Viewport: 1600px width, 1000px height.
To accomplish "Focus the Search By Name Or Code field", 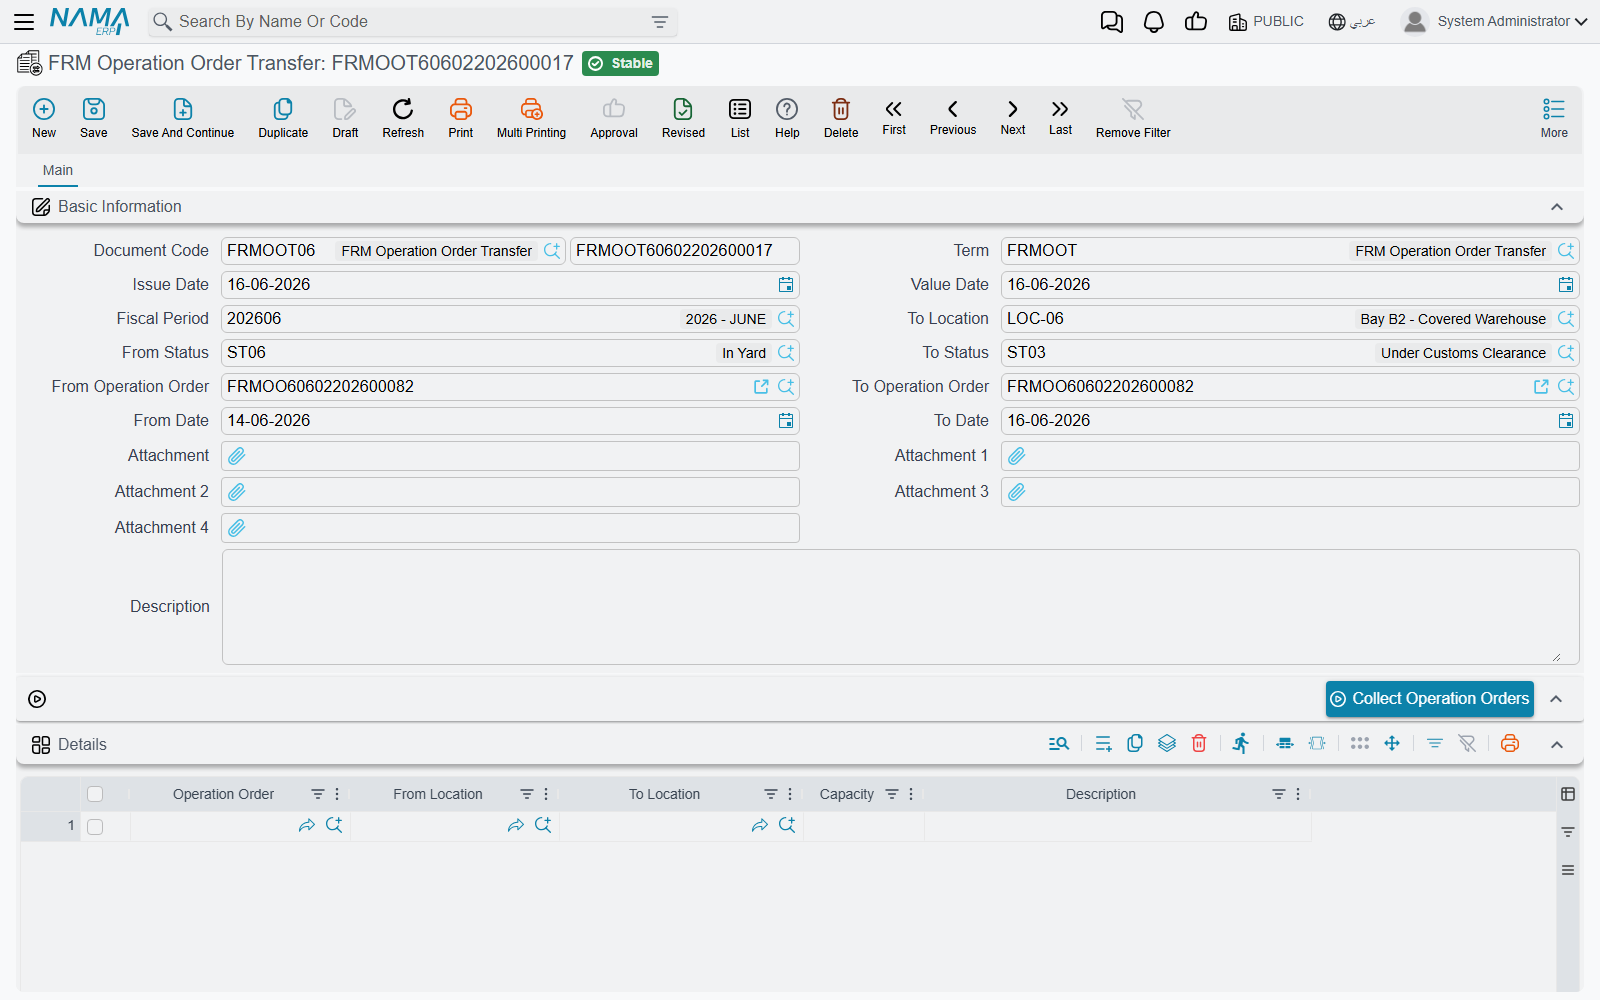I will tap(412, 22).
